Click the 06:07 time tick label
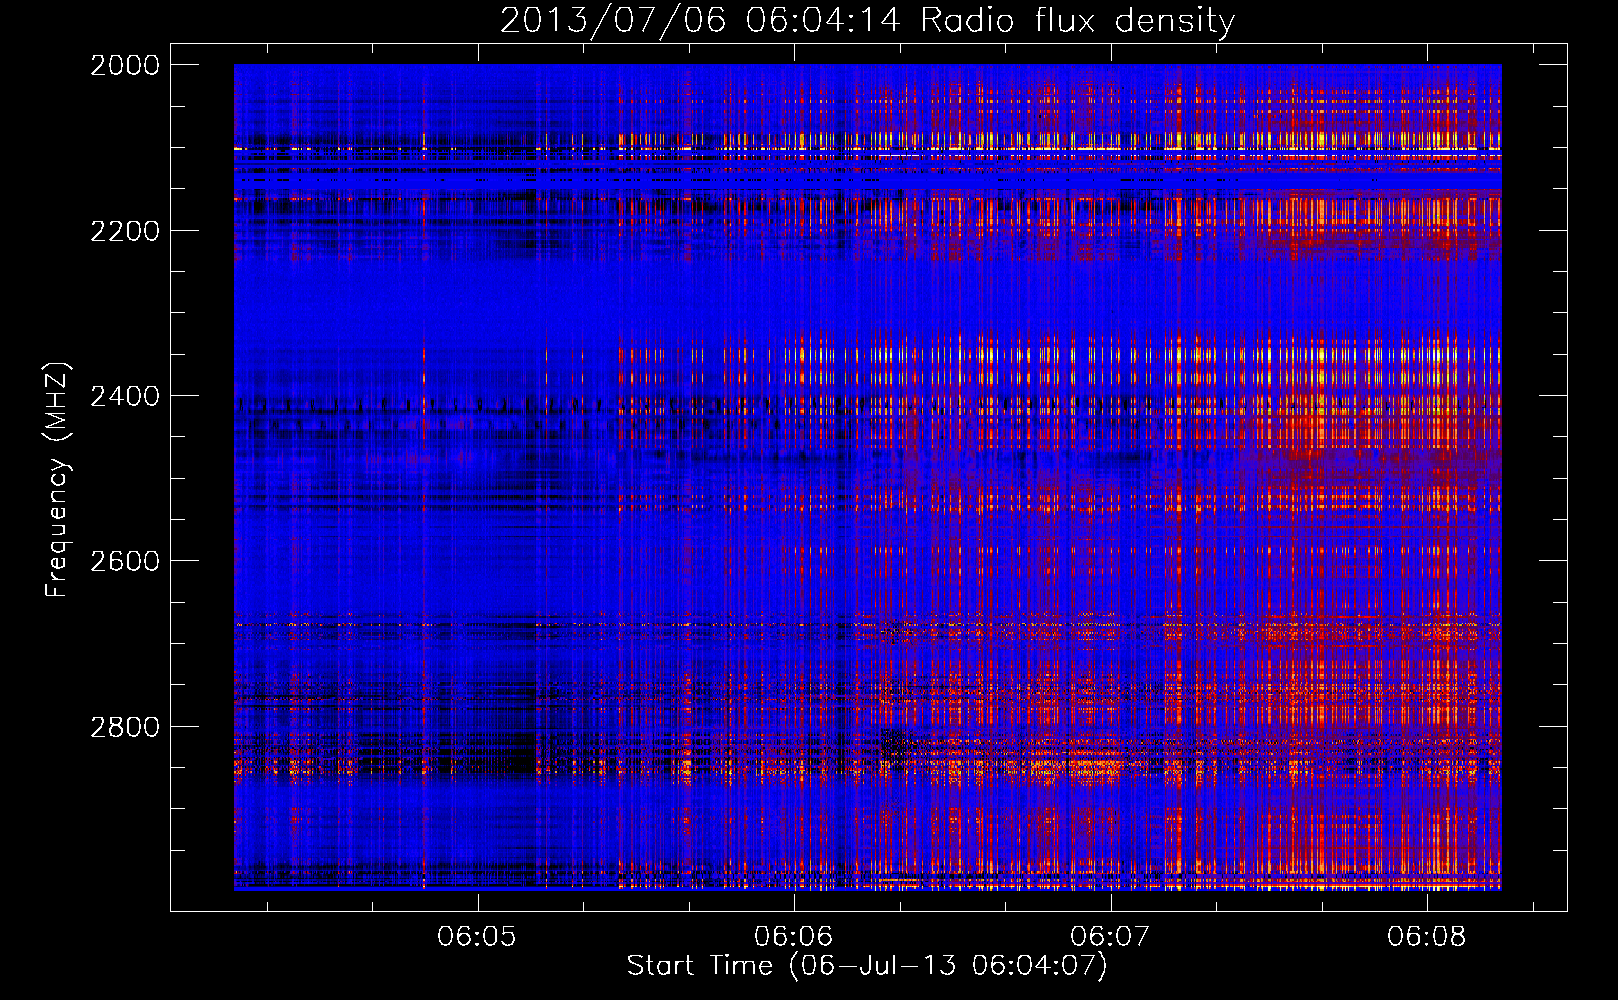Screen dimensions: 1618x1000 [1110, 936]
